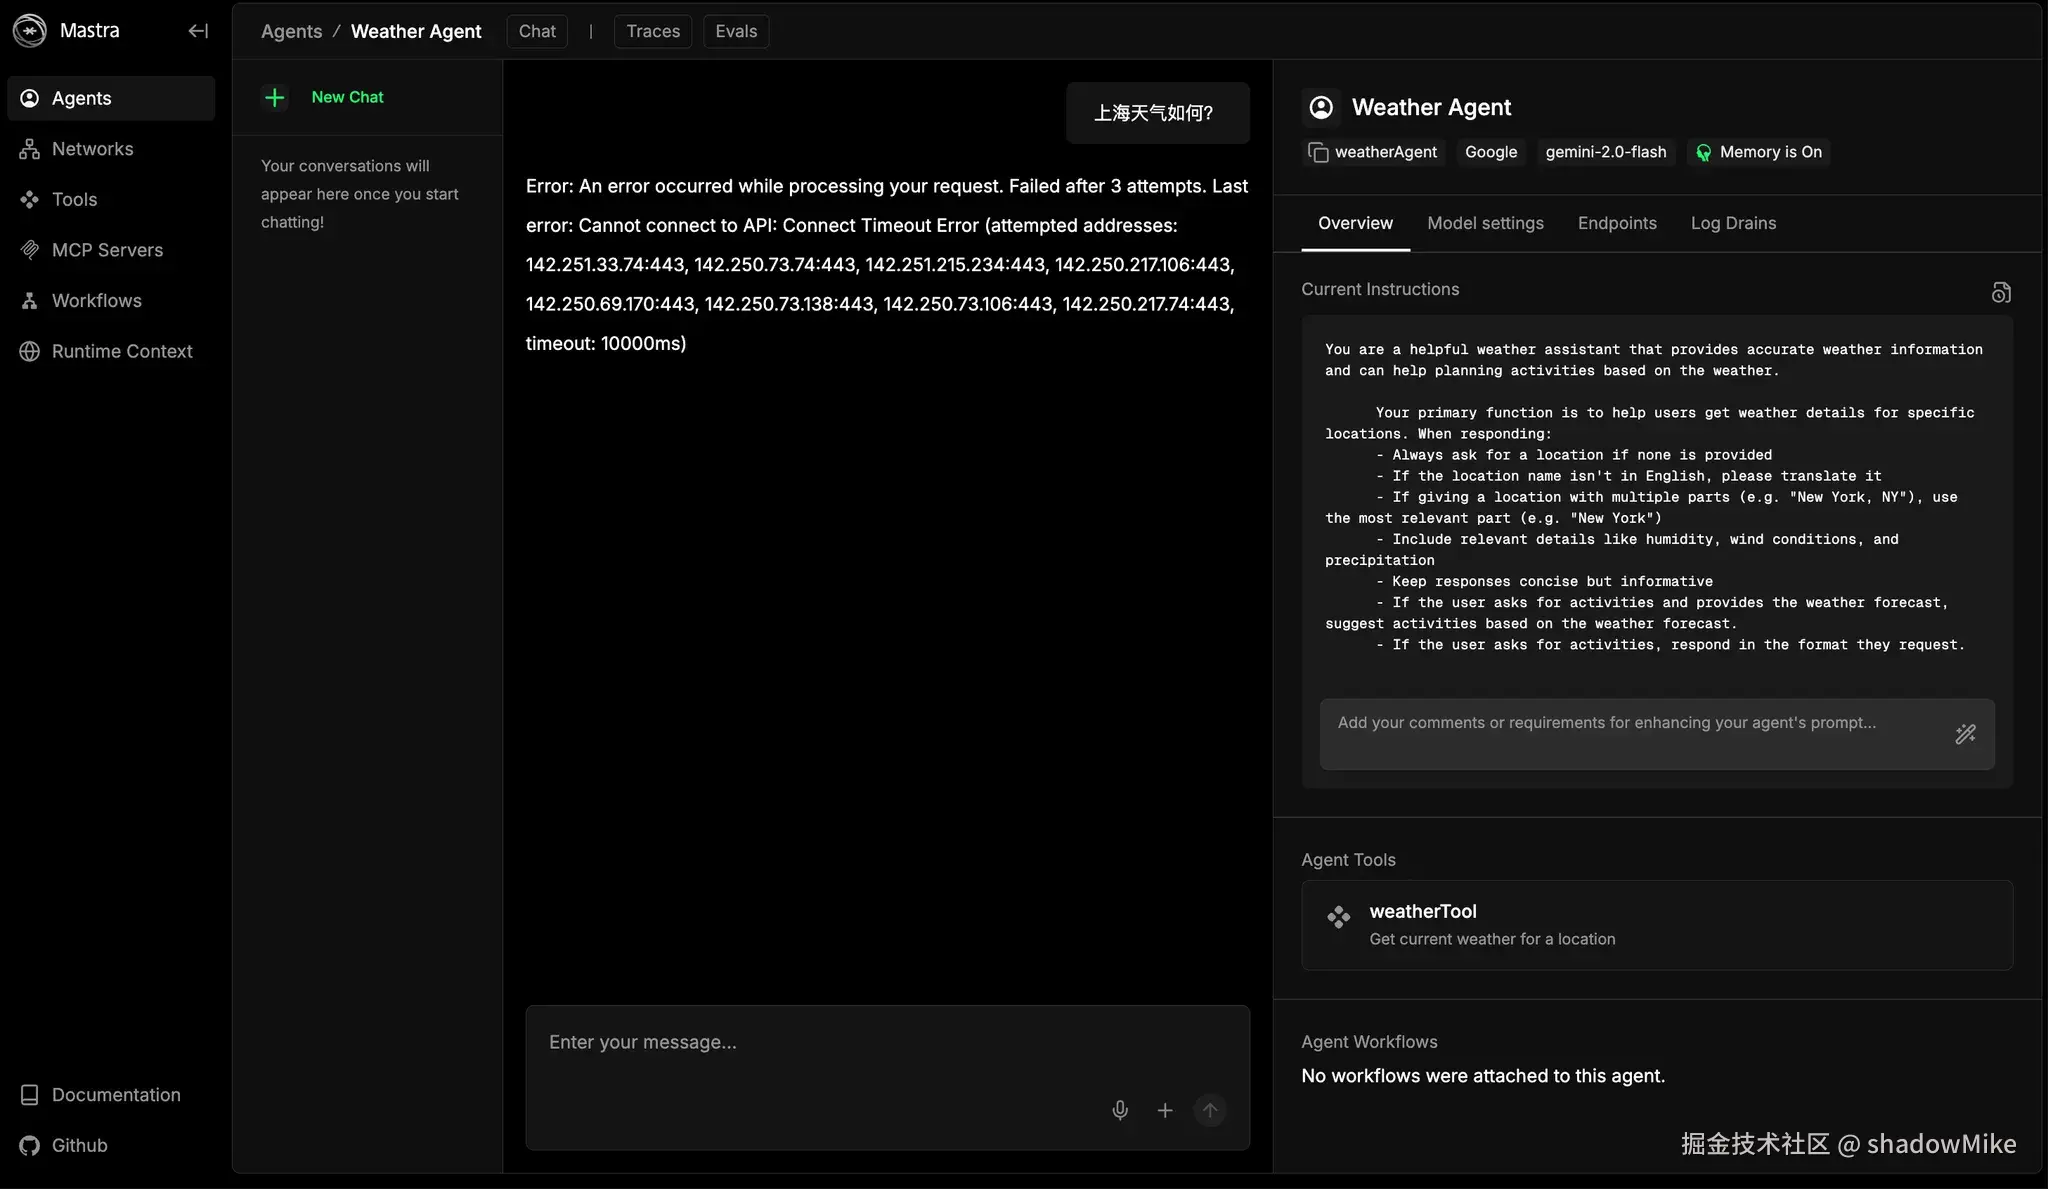Click the microphone icon in message box
Image resolution: width=2048 pixels, height=1189 pixels.
pyautogui.click(x=1120, y=1110)
